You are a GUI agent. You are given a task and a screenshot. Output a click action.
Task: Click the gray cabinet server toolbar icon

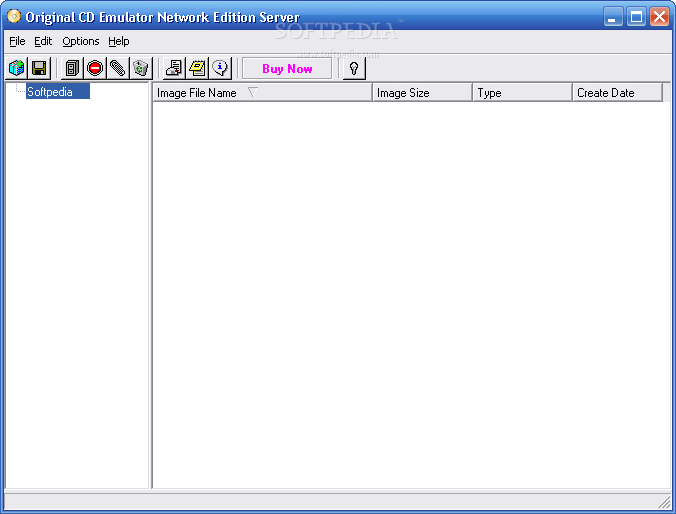(72, 68)
